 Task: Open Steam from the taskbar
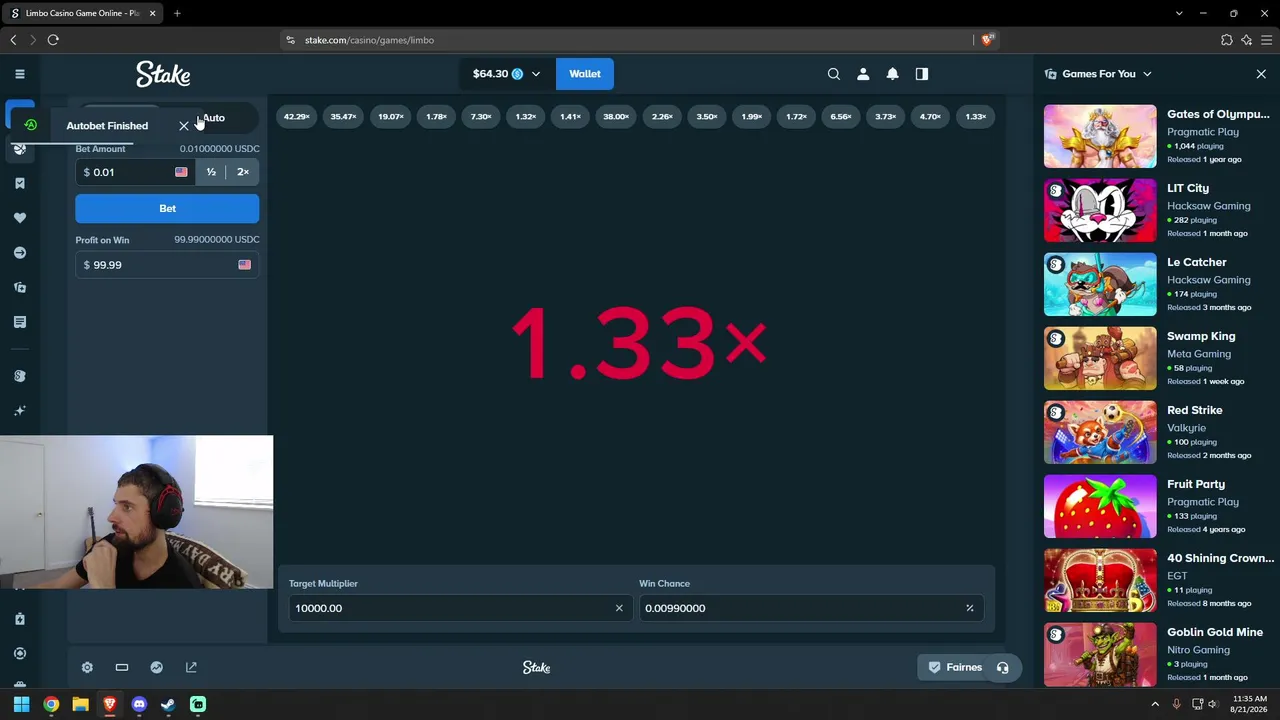tap(168, 704)
